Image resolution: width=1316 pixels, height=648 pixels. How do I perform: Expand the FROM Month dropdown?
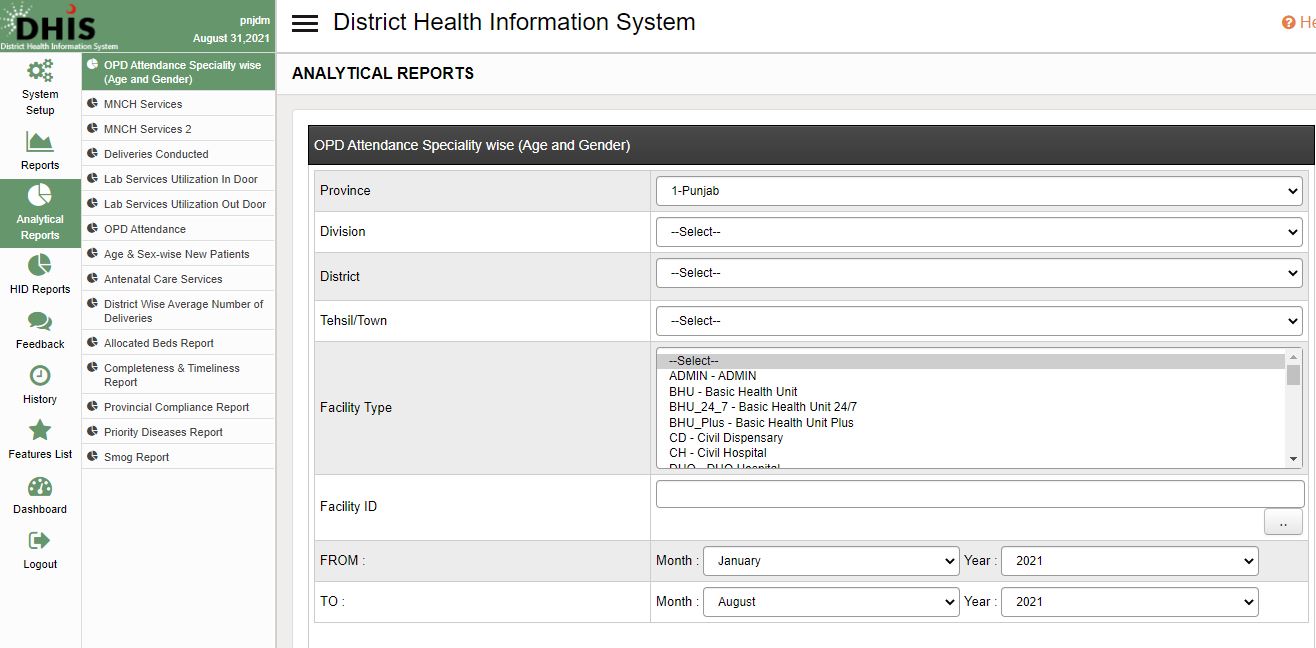830,561
